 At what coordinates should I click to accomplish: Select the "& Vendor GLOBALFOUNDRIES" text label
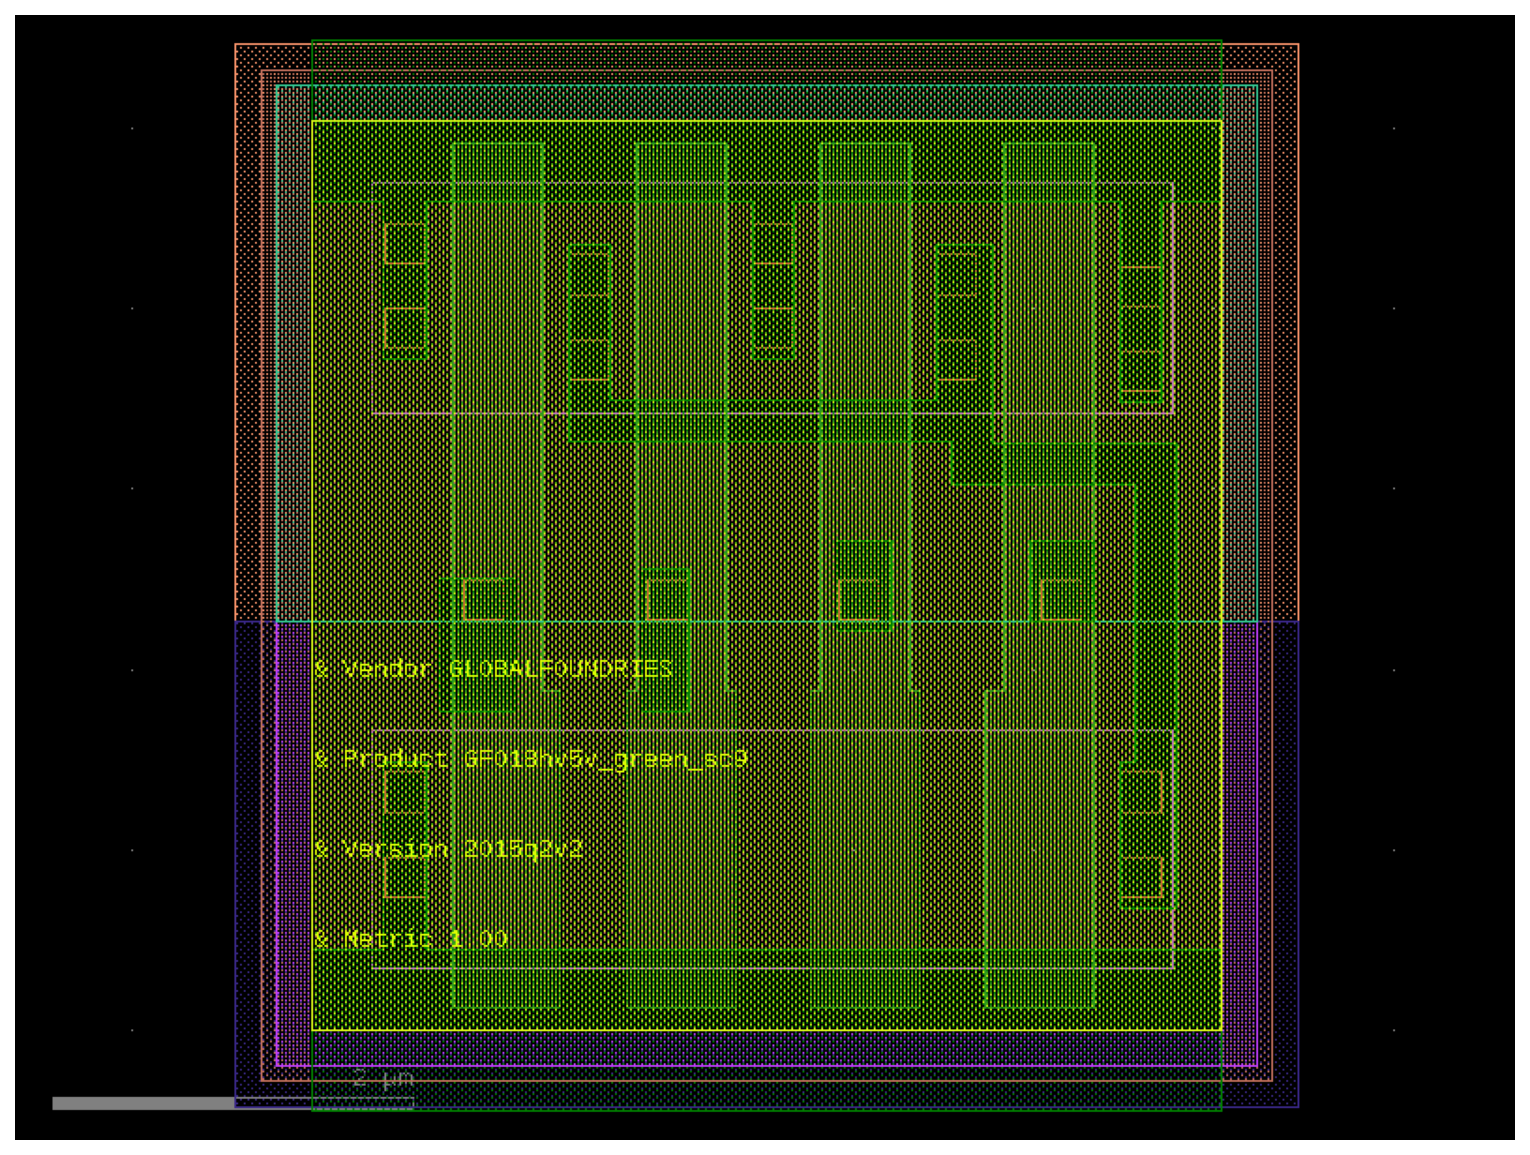tap(493, 669)
